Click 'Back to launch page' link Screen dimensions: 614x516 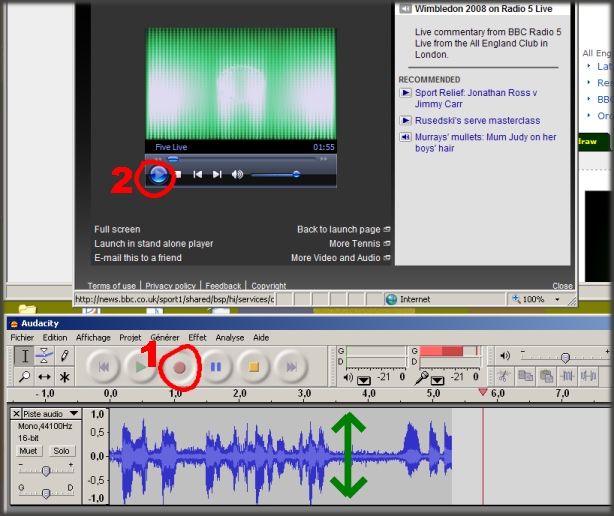(339, 229)
